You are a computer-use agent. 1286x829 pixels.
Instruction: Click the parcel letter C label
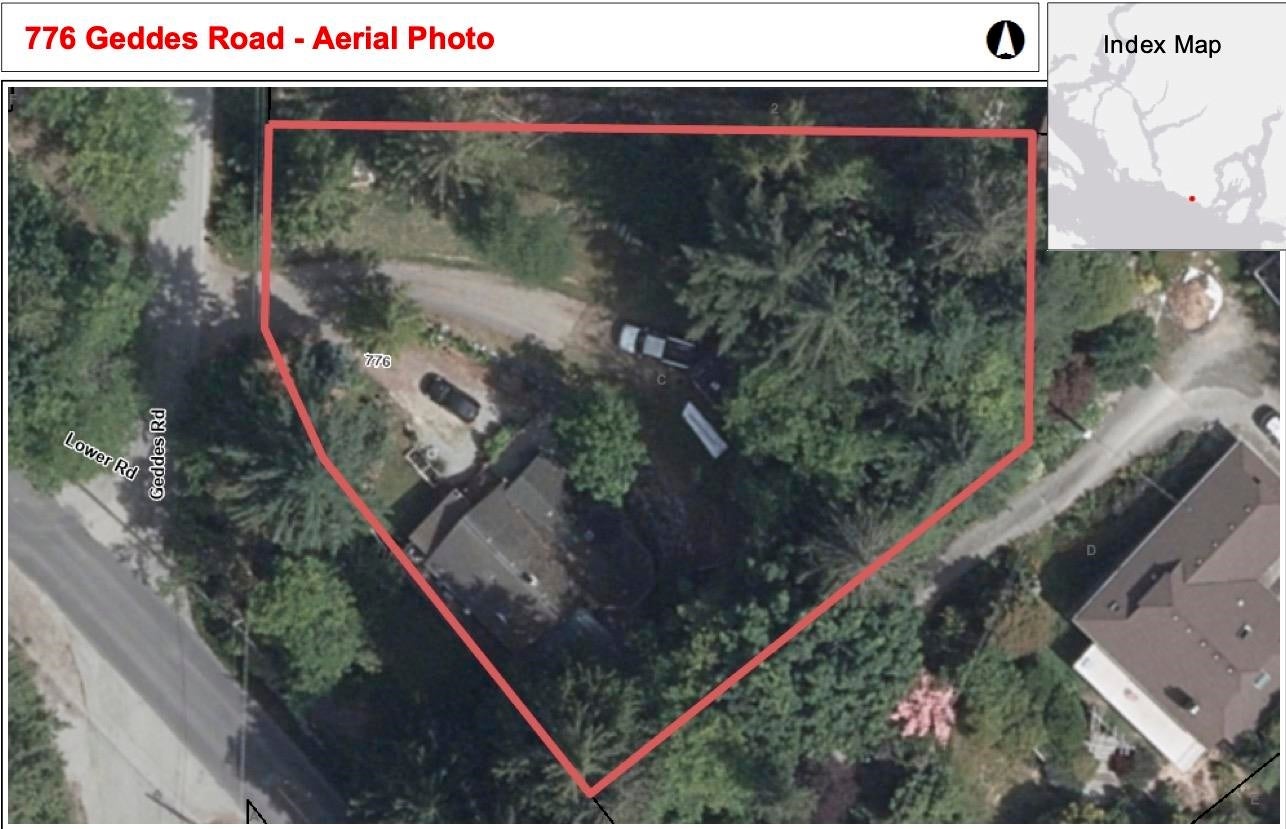tap(661, 380)
